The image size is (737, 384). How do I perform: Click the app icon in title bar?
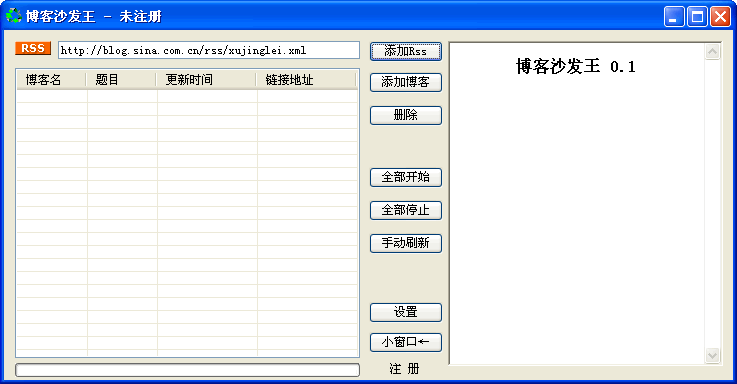(14, 16)
